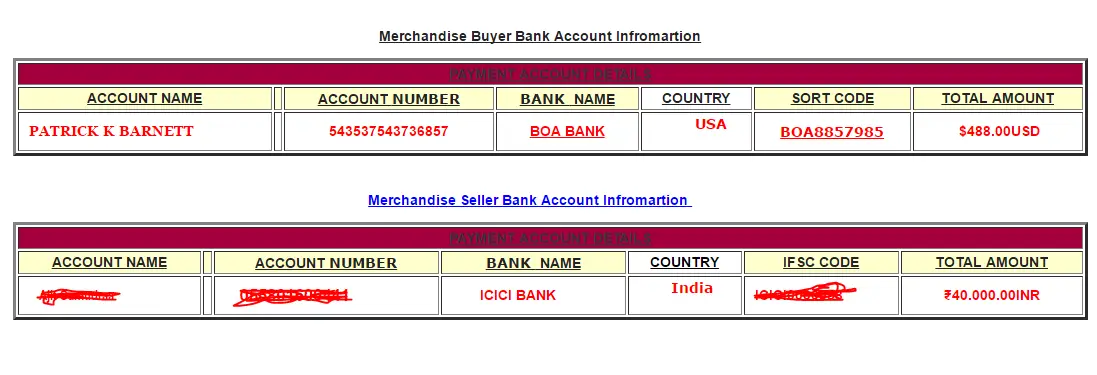
Task: Click account number 543537543736857
Action: [x=389, y=131]
